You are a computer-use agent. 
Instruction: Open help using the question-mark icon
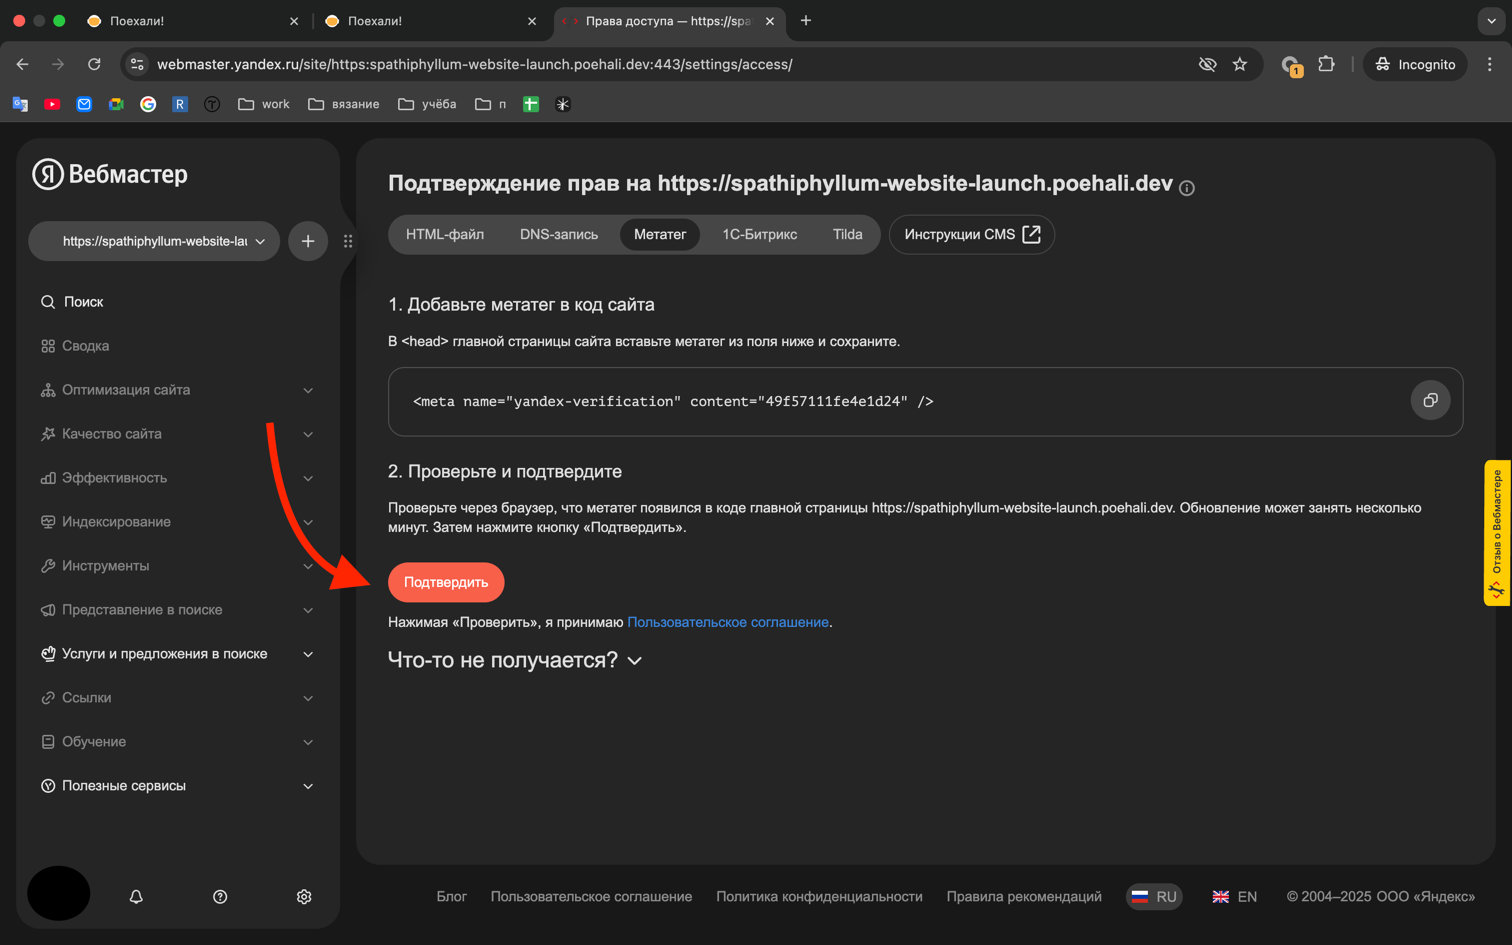tap(220, 896)
